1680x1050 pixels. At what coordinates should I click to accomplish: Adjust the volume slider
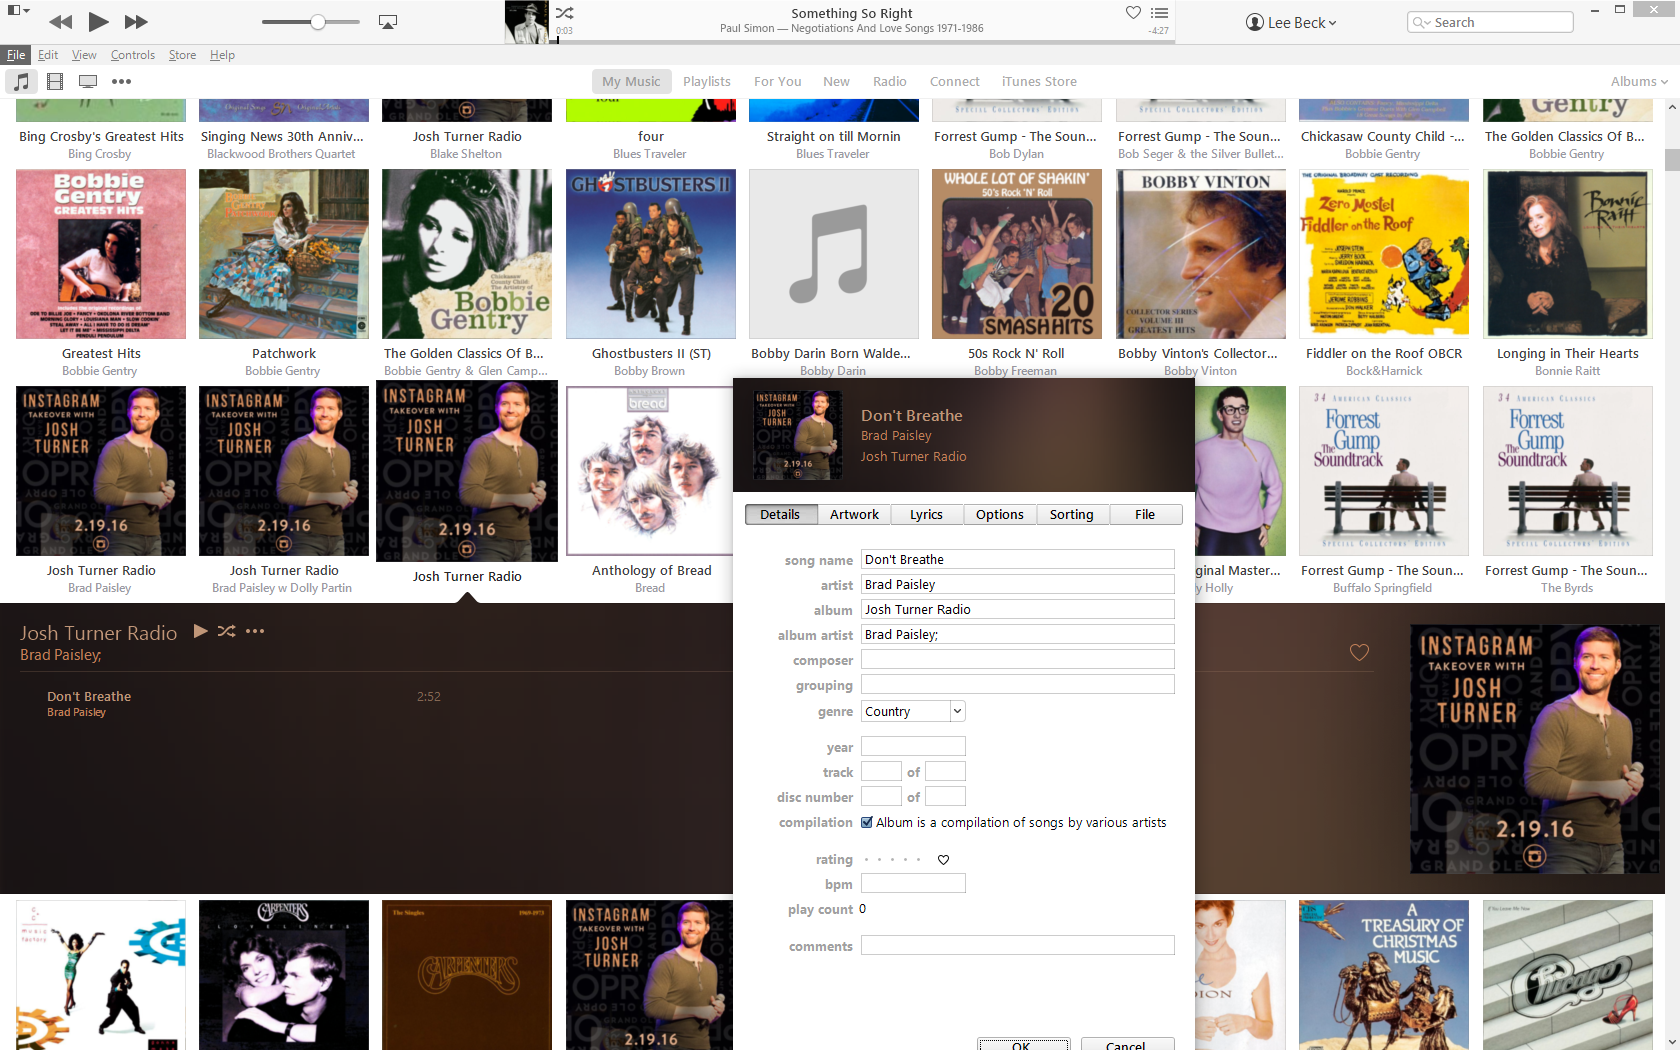pyautogui.click(x=310, y=22)
